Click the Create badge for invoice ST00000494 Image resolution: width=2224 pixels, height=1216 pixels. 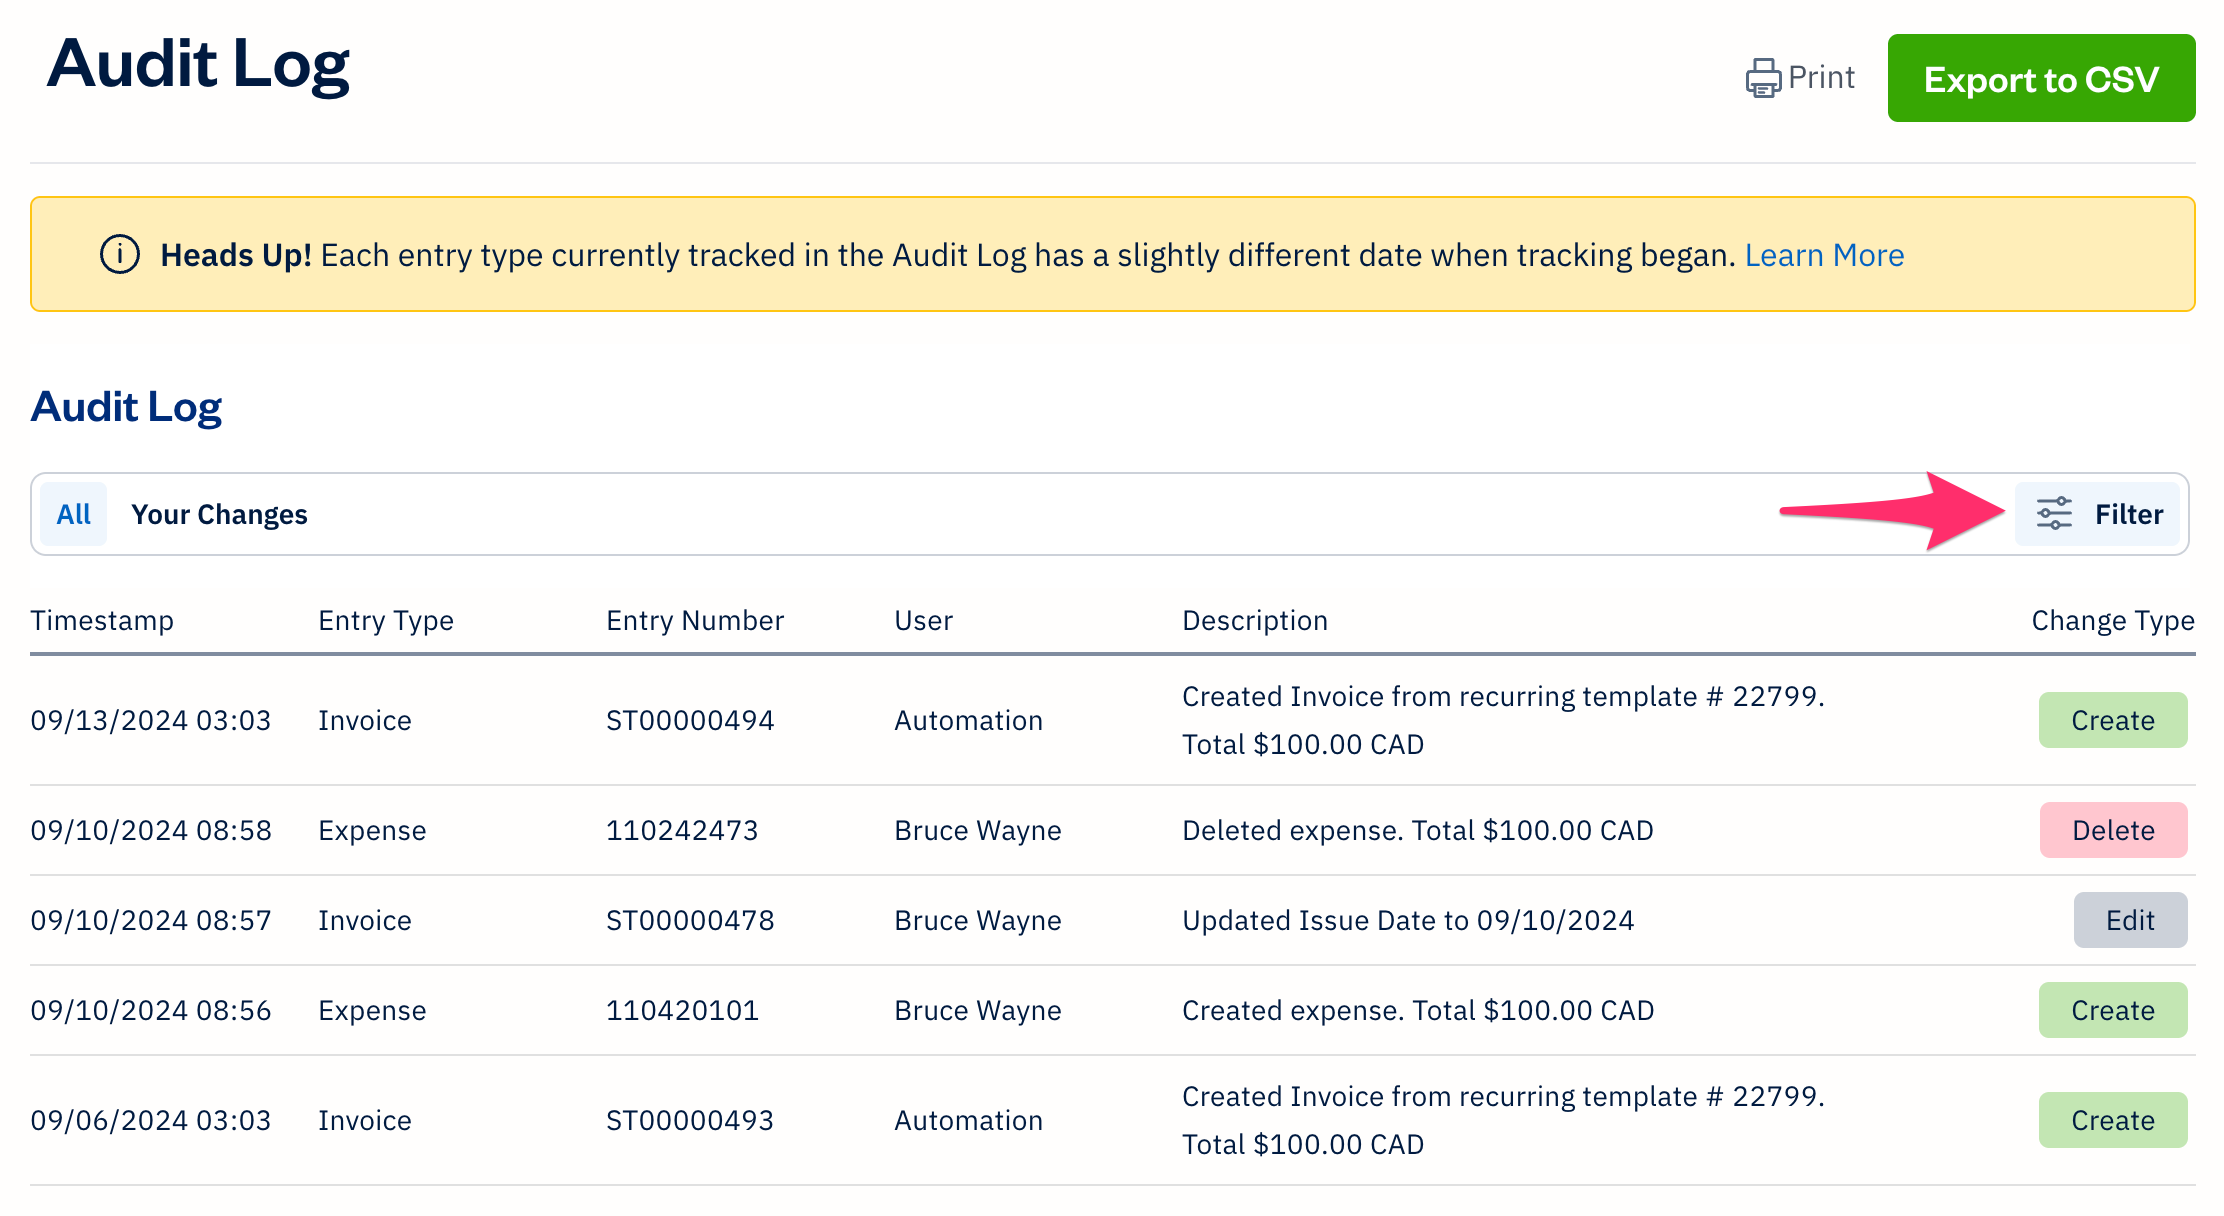[x=2113, y=719]
